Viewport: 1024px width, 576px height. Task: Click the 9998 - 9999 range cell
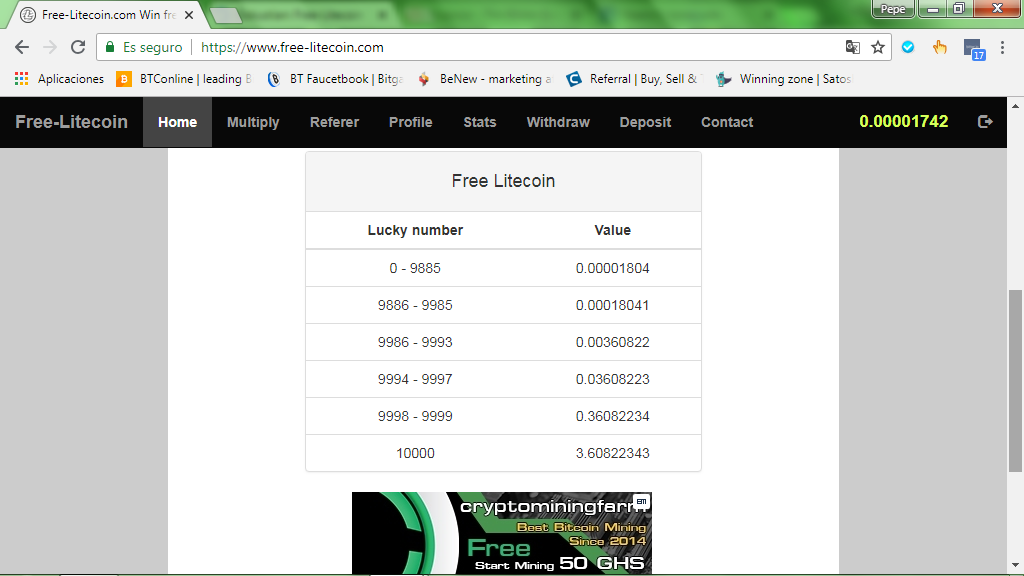coord(415,416)
